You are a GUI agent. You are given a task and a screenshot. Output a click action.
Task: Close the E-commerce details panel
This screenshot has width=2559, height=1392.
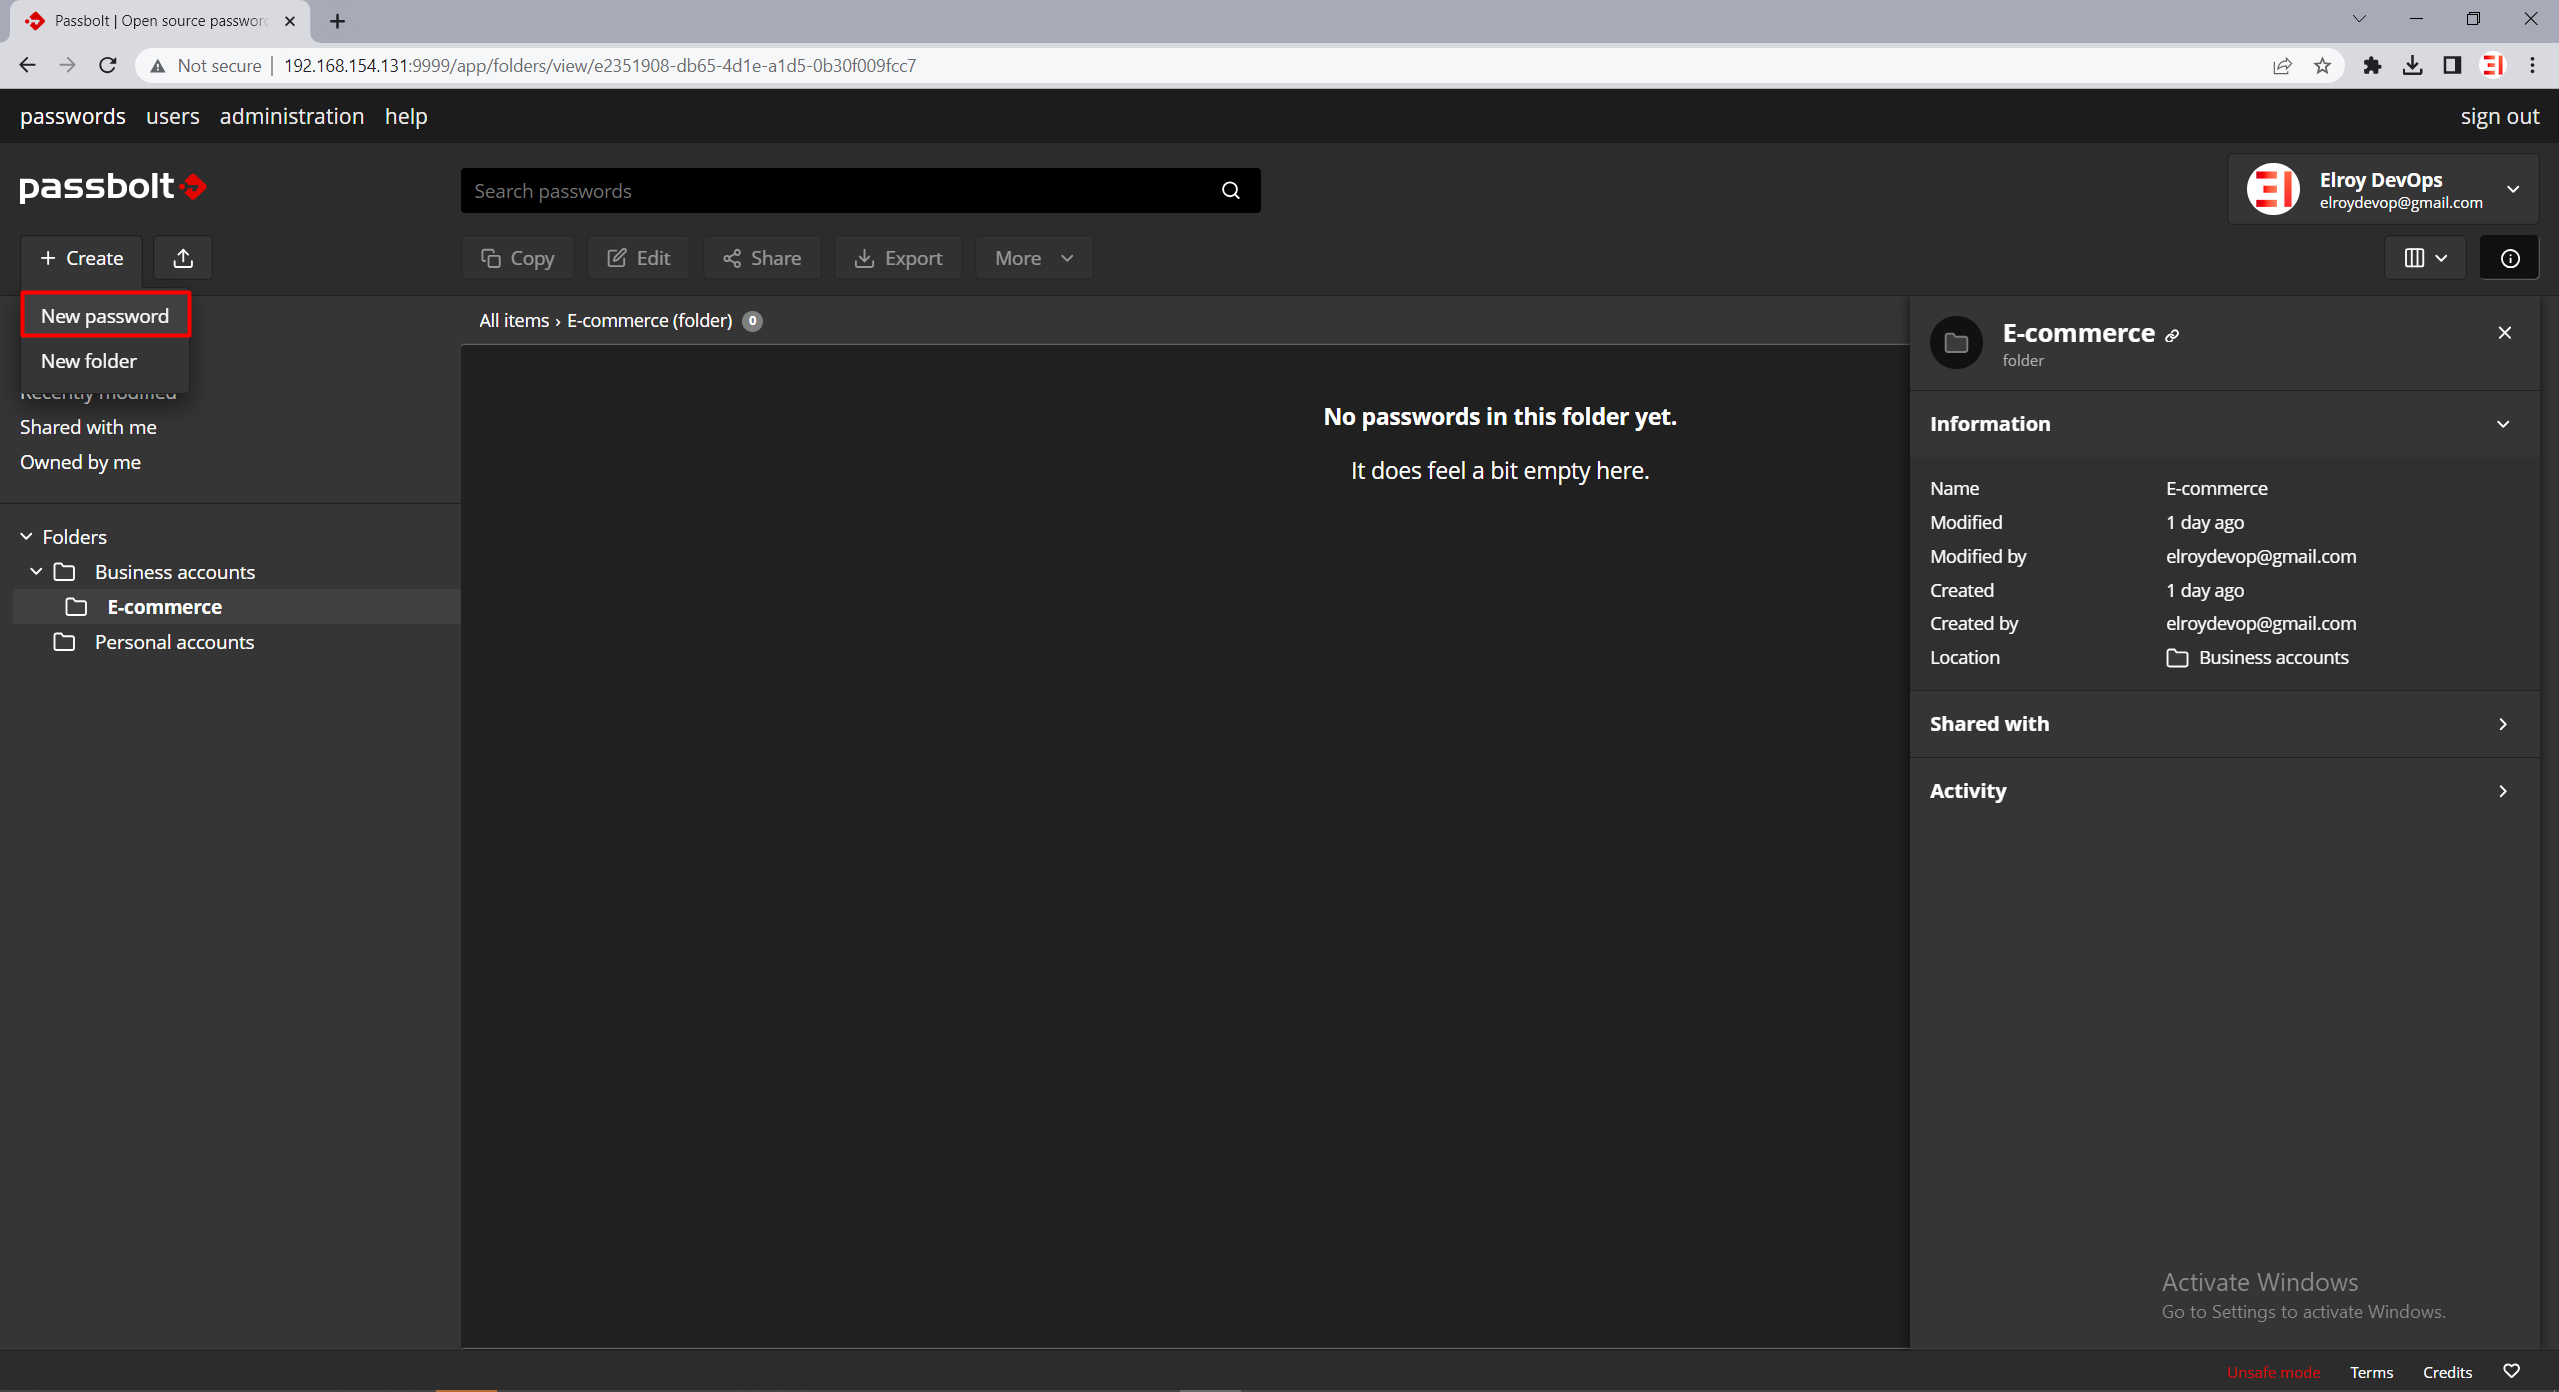[2504, 333]
